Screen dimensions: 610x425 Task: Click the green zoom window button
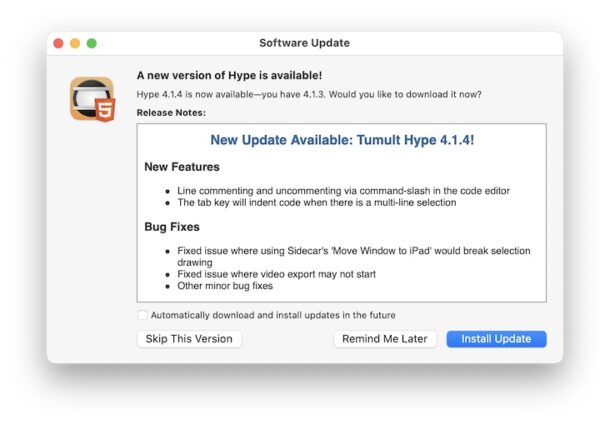[92, 43]
